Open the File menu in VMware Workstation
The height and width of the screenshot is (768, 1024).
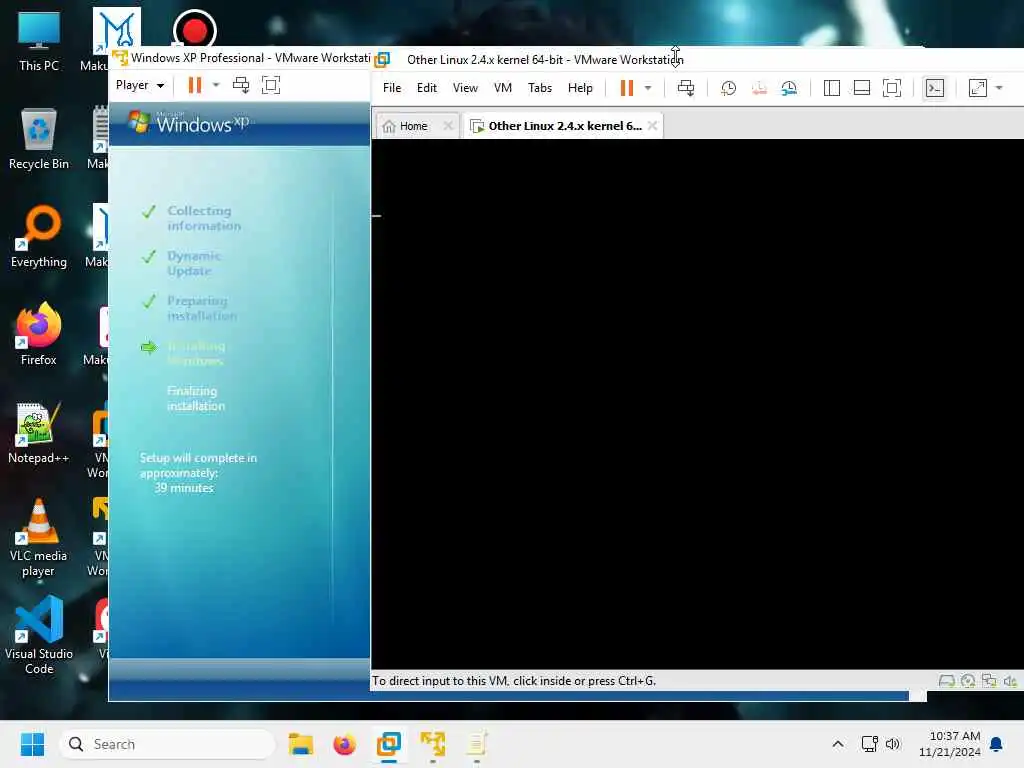point(392,88)
